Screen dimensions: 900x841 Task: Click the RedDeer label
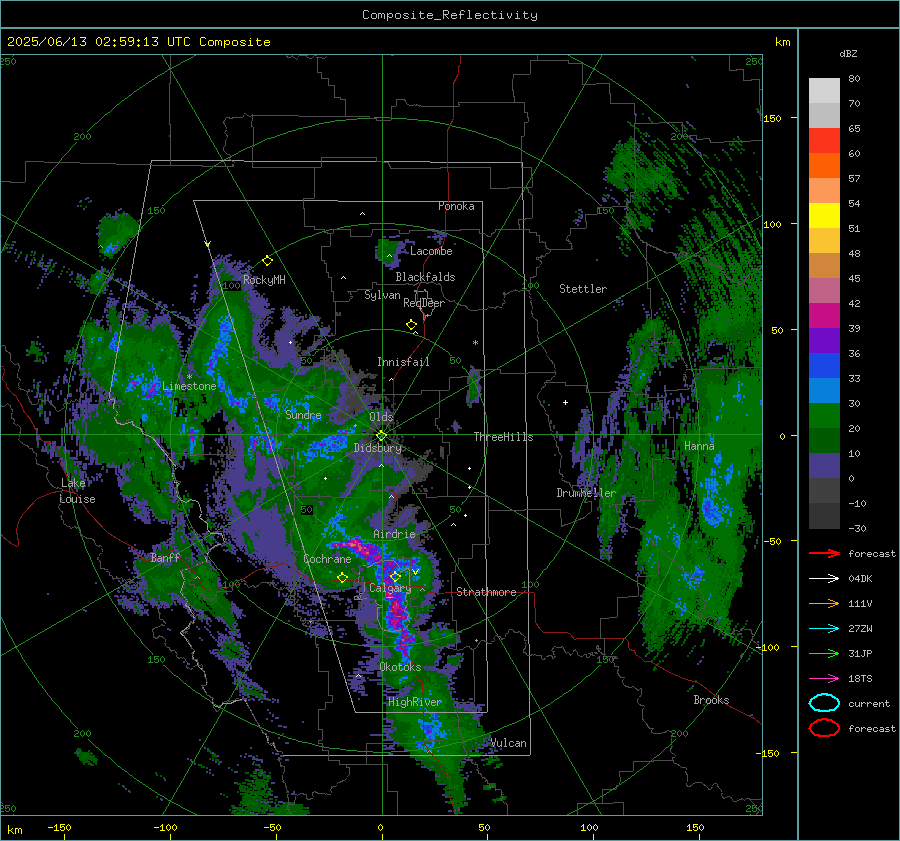point(424,303)
